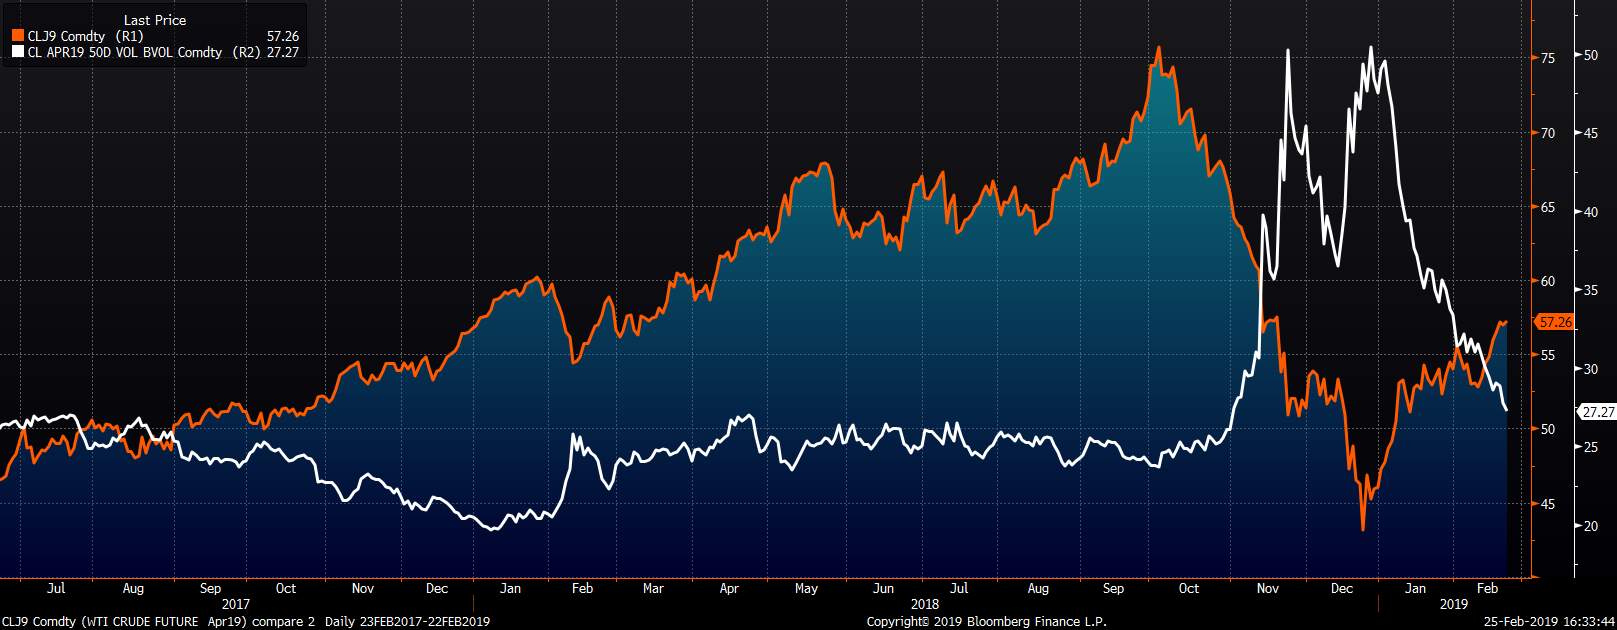
Task: Click the Copyright 2019 Bloomberg Finance L.P. text
Action: point(986,621)
